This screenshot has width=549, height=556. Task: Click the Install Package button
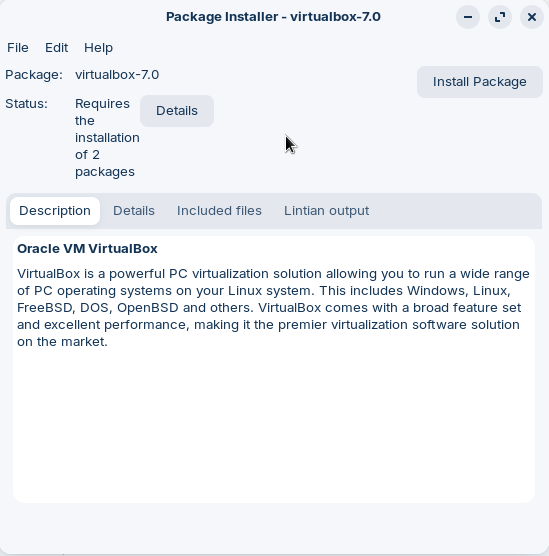pyautogui.click(x=479, y=82)
